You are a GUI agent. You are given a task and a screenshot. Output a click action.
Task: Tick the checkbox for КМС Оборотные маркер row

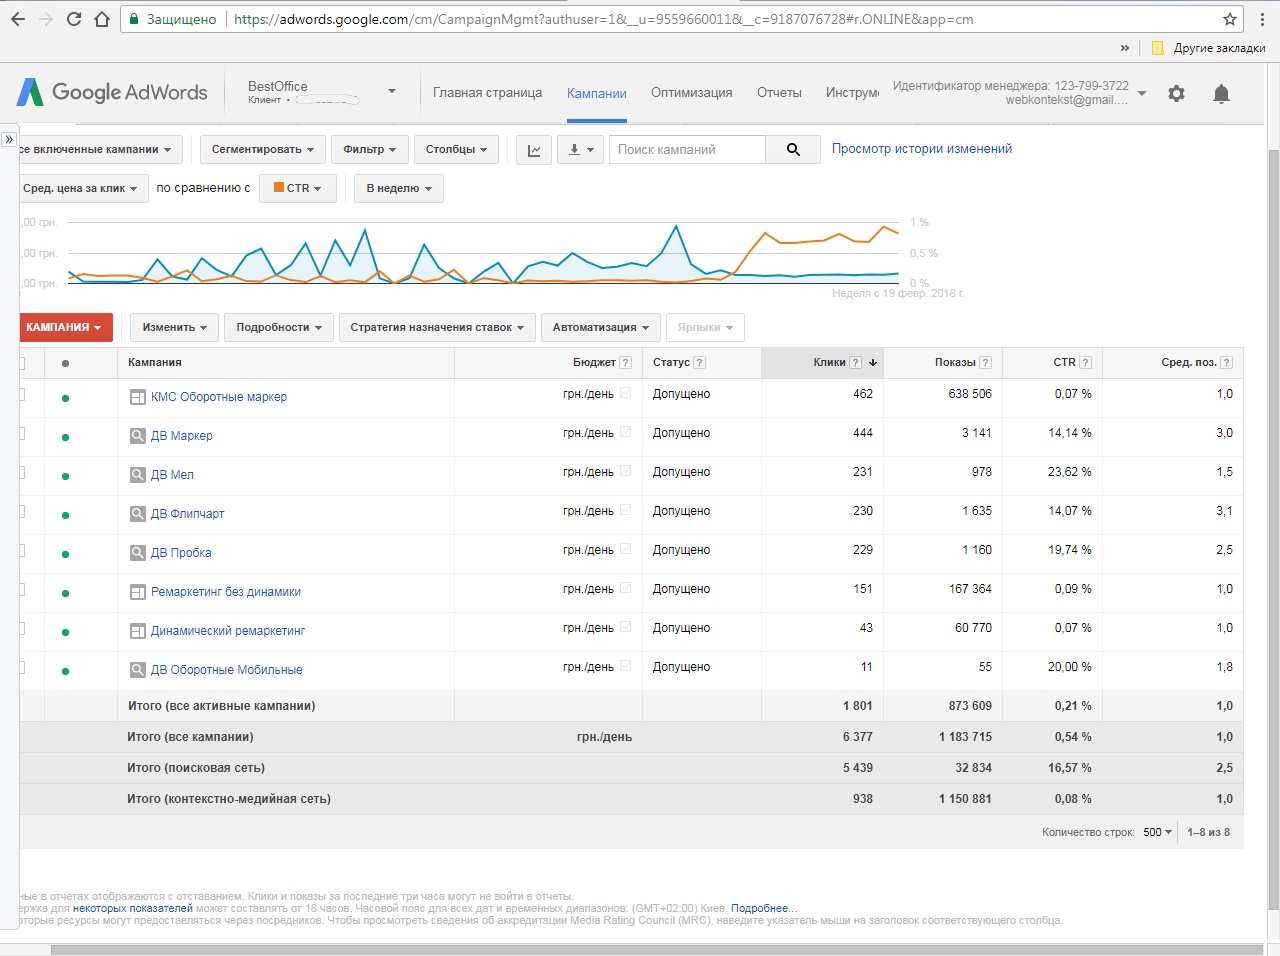[x=21, y=394]
